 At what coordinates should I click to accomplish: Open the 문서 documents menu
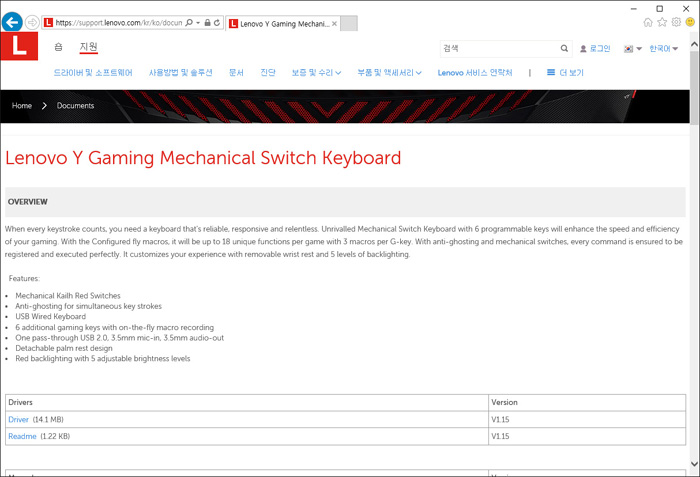click(x=236, y=73)
